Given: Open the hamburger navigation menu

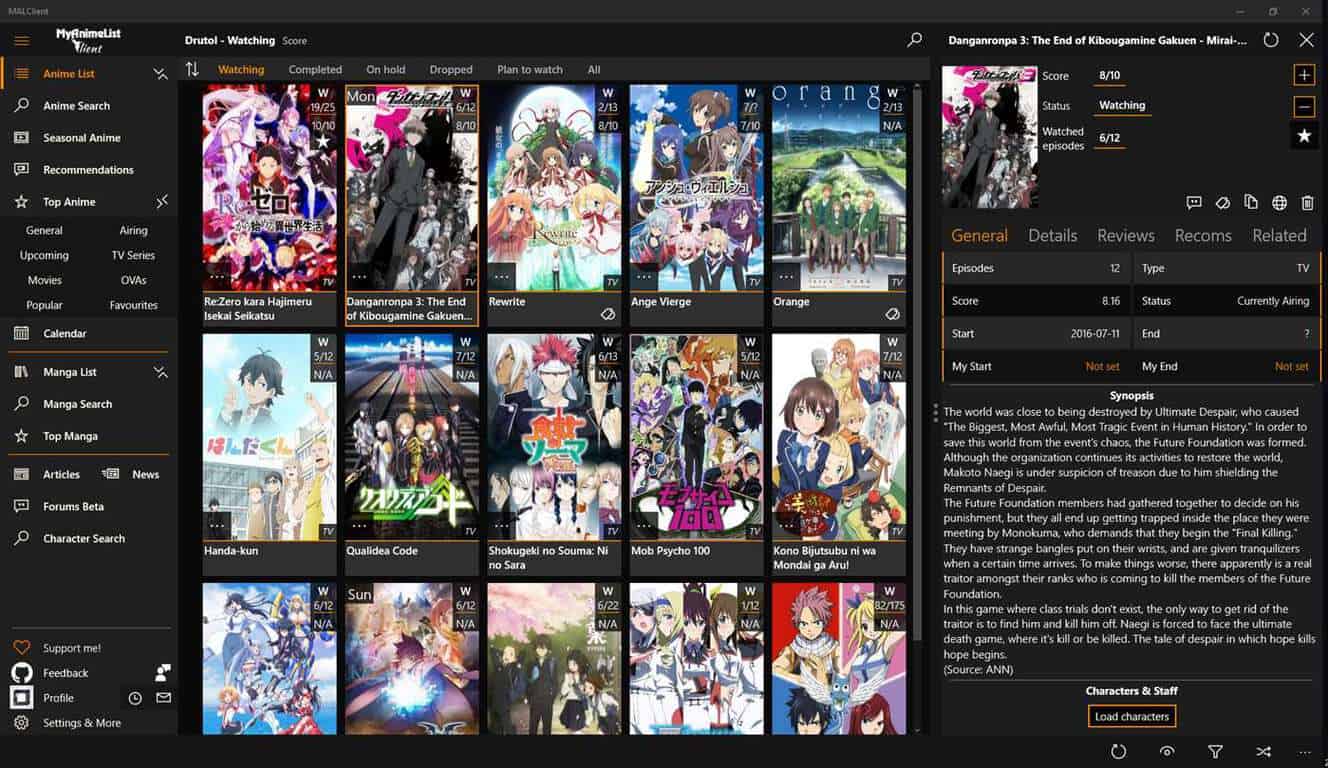Looking at the screenshot, I should [21, 41].
